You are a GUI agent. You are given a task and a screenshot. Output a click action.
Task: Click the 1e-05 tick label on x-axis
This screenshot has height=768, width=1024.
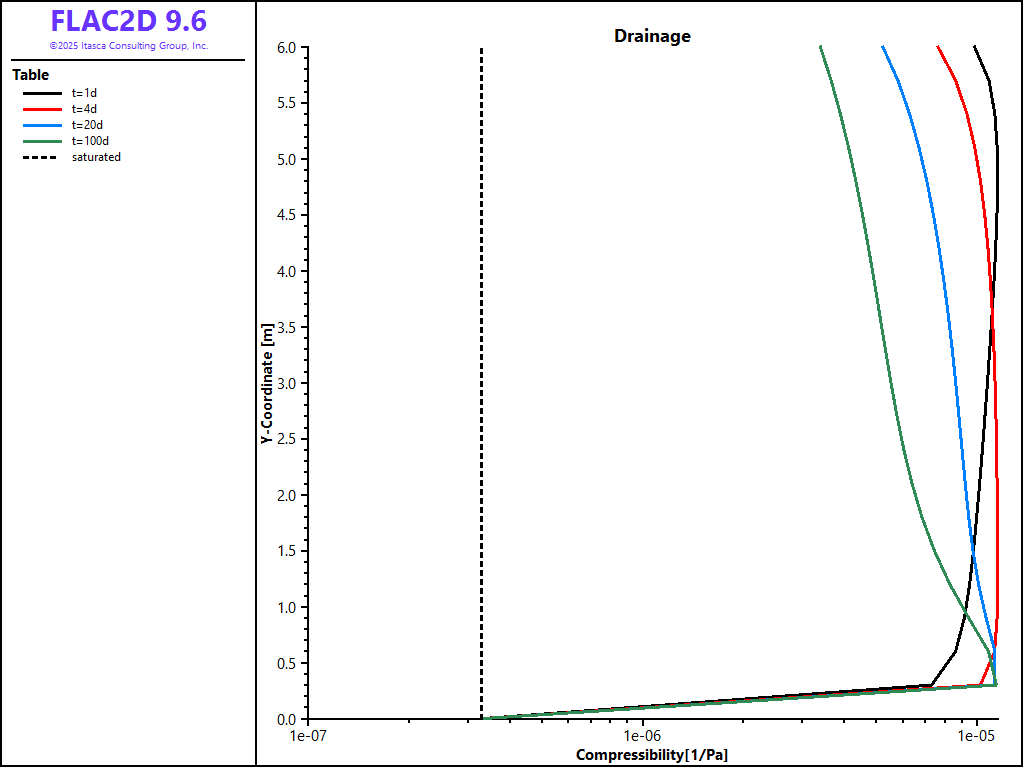coord(976,737)
